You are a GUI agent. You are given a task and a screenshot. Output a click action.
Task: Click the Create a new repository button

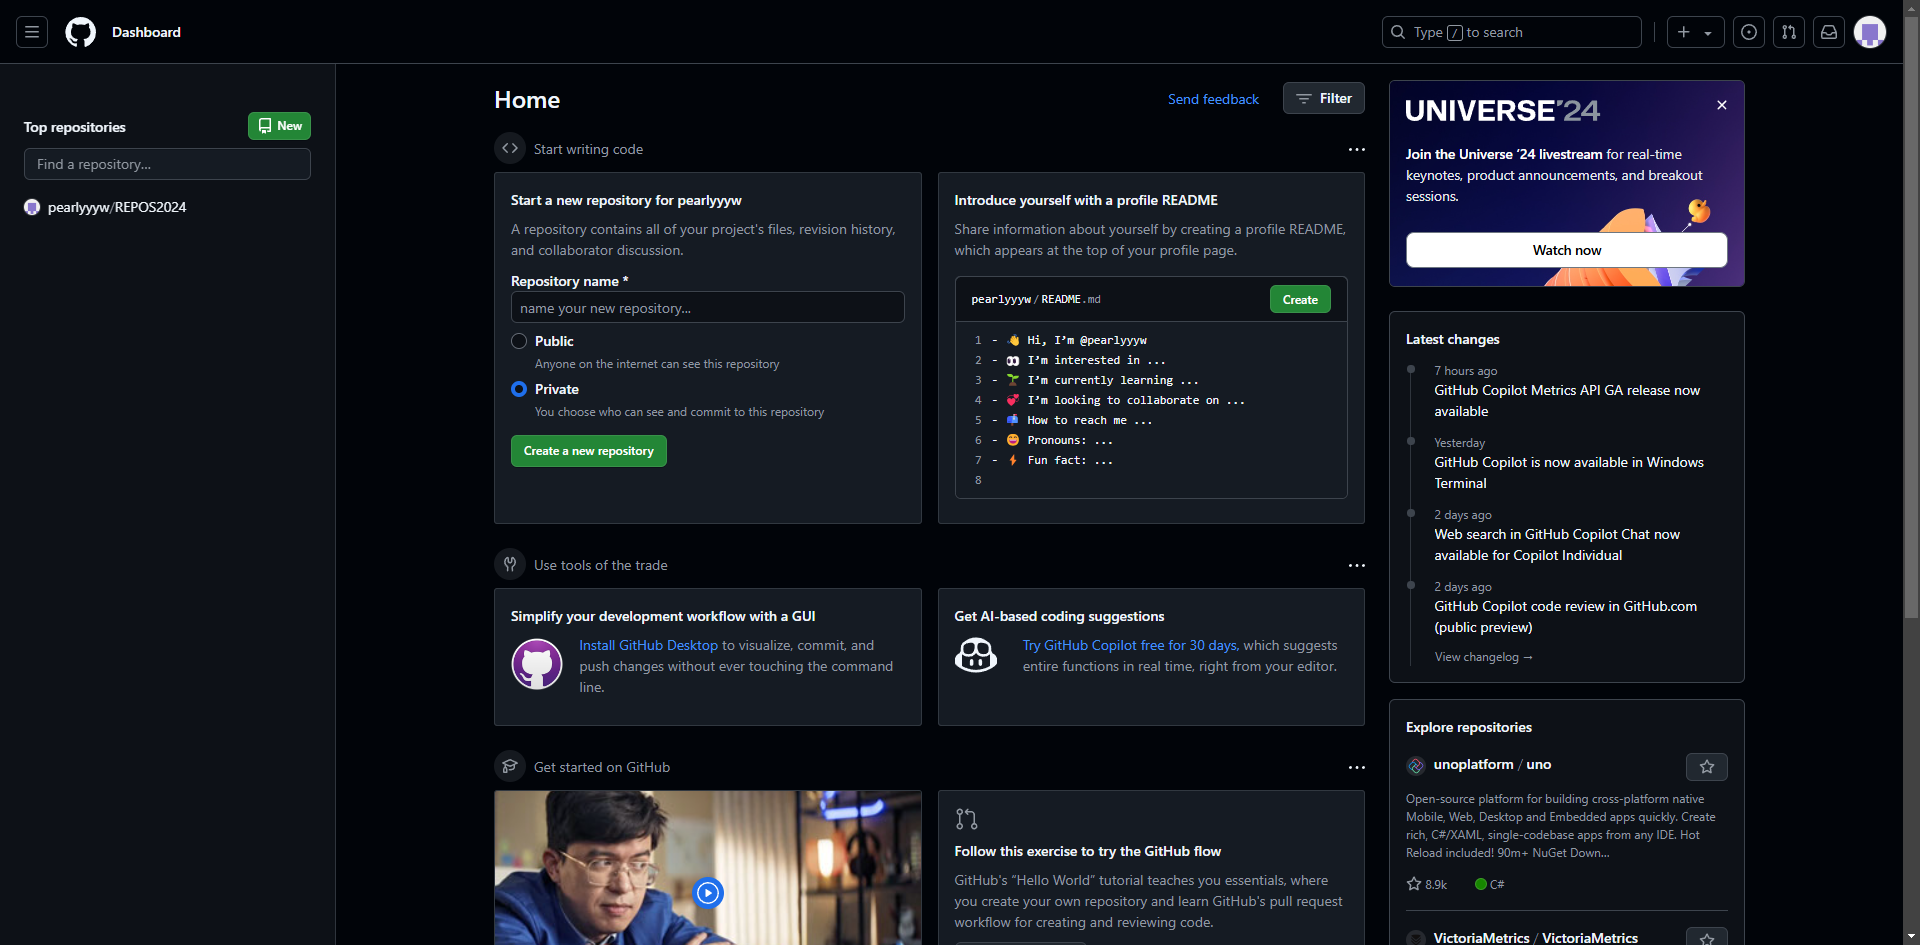(x=589, y=451)
